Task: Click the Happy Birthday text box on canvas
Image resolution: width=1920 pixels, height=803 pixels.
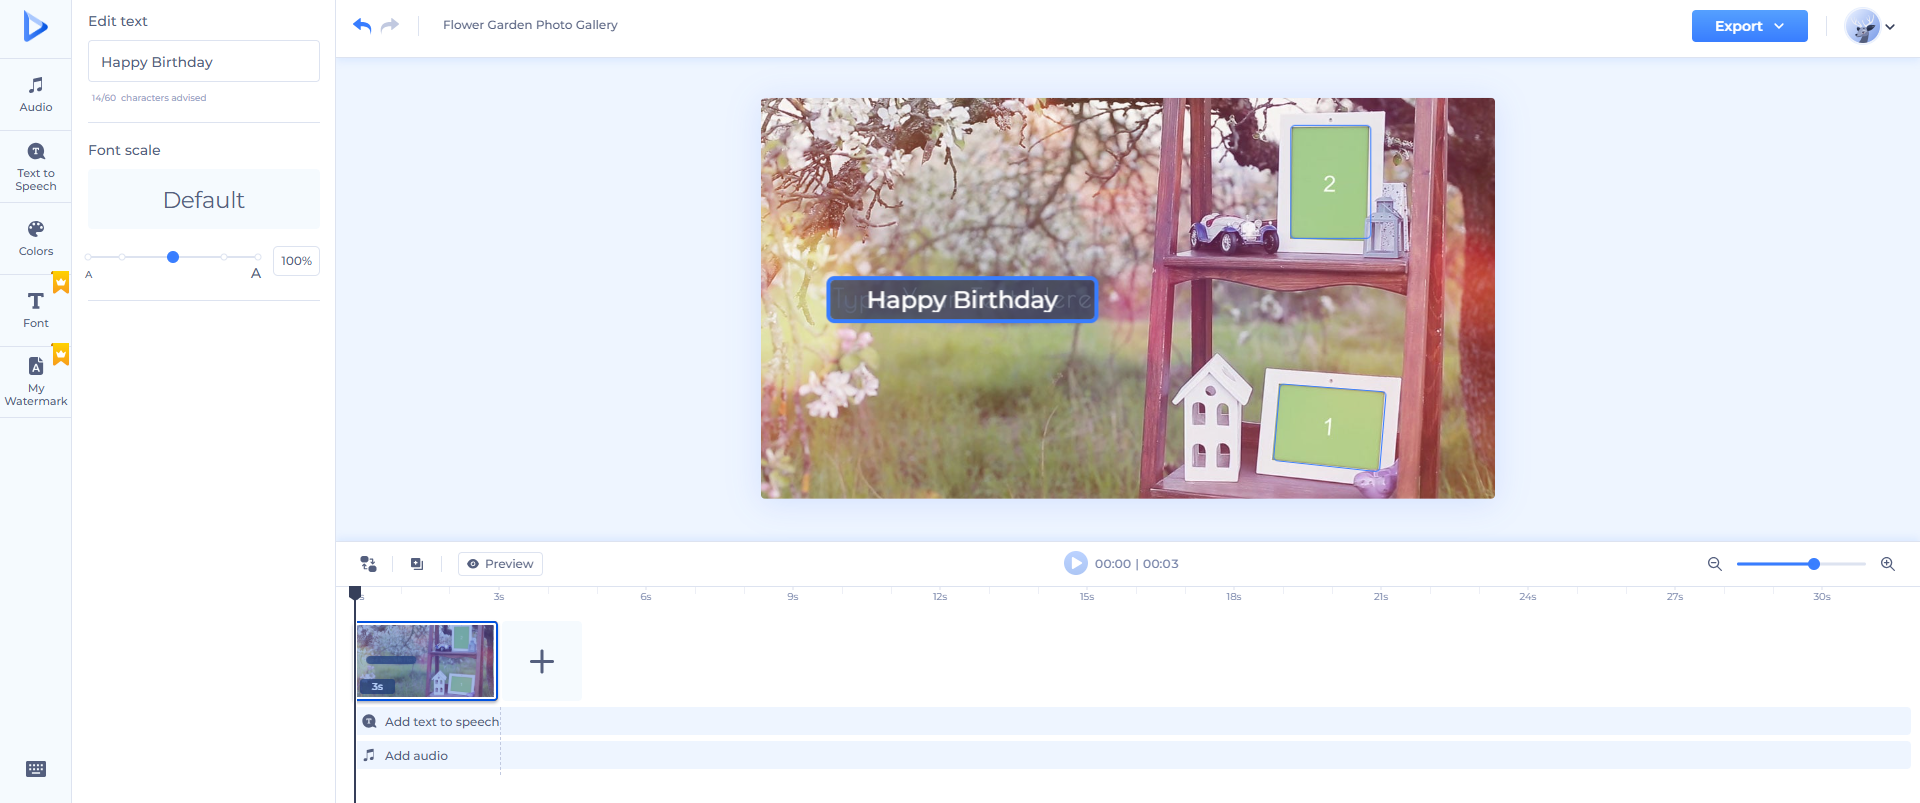Action: point(962,300)
